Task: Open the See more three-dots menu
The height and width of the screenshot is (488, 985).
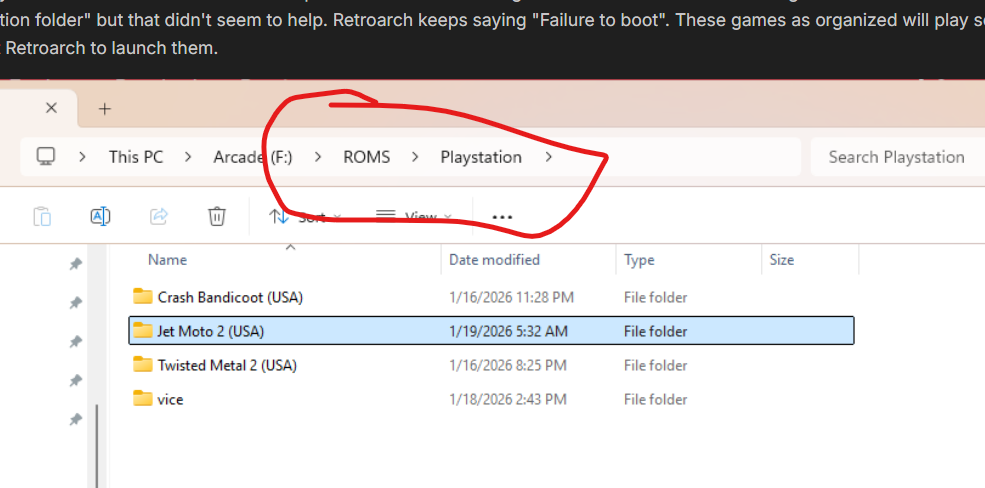Action: point(502,217)
